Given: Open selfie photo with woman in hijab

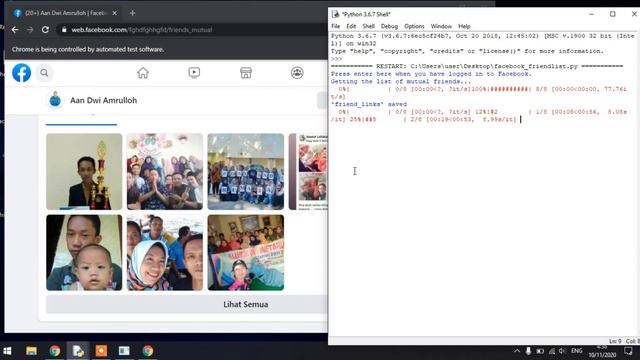Looking at the screenshot, I should [165, 253].
